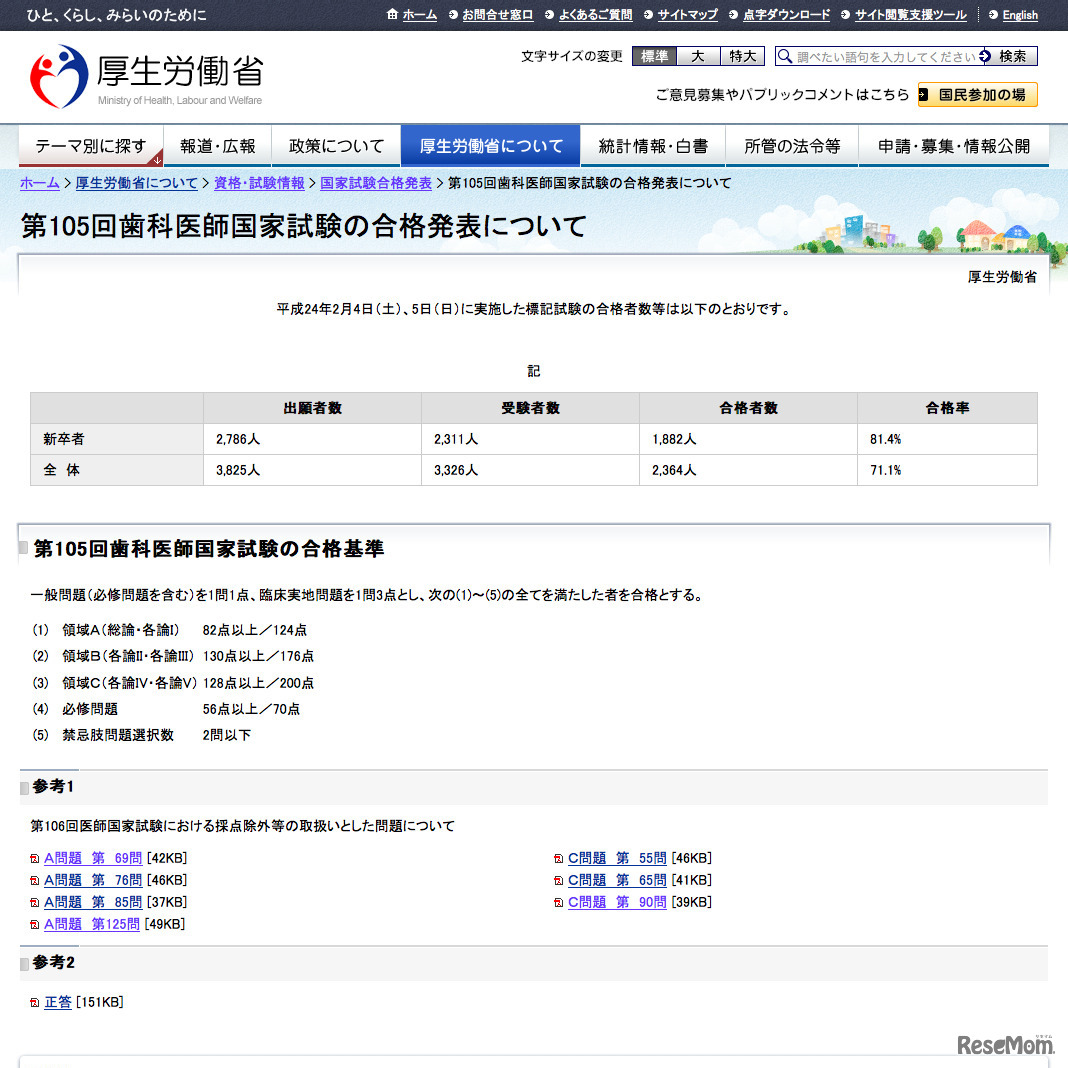This screenshot has width=1068, height=1068.
Task: Click the magnifying glass in the search box
Action: click(x=784, y=56)
